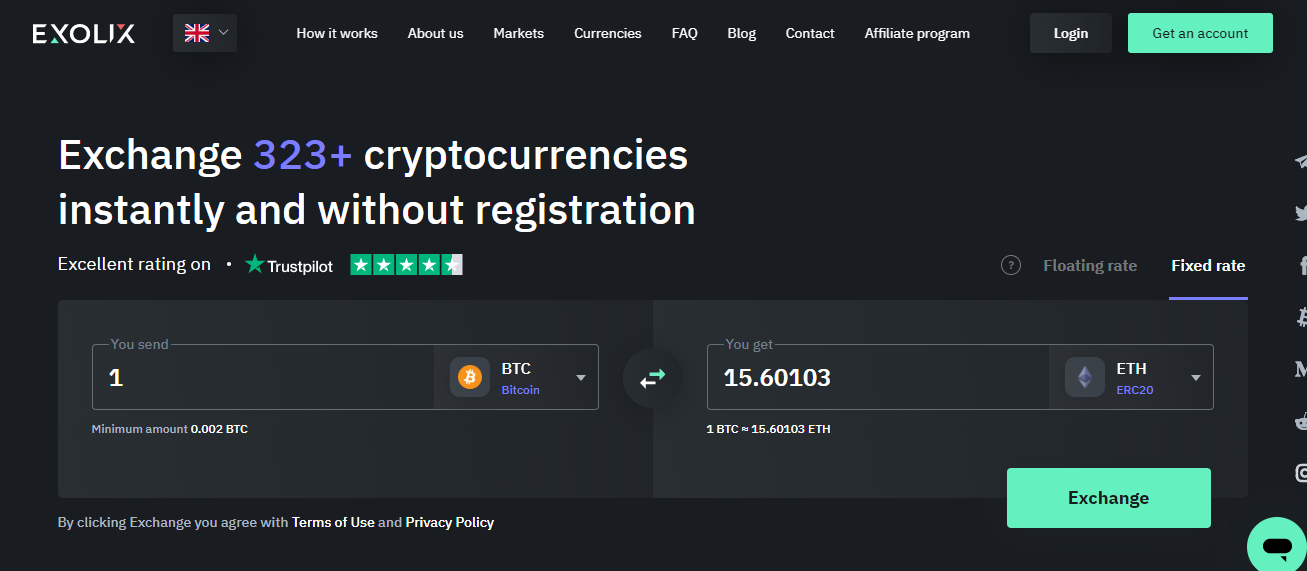Go to the Affiliate program page
The width and height of the screenshot is (1307, 571).
click(917, 33)
